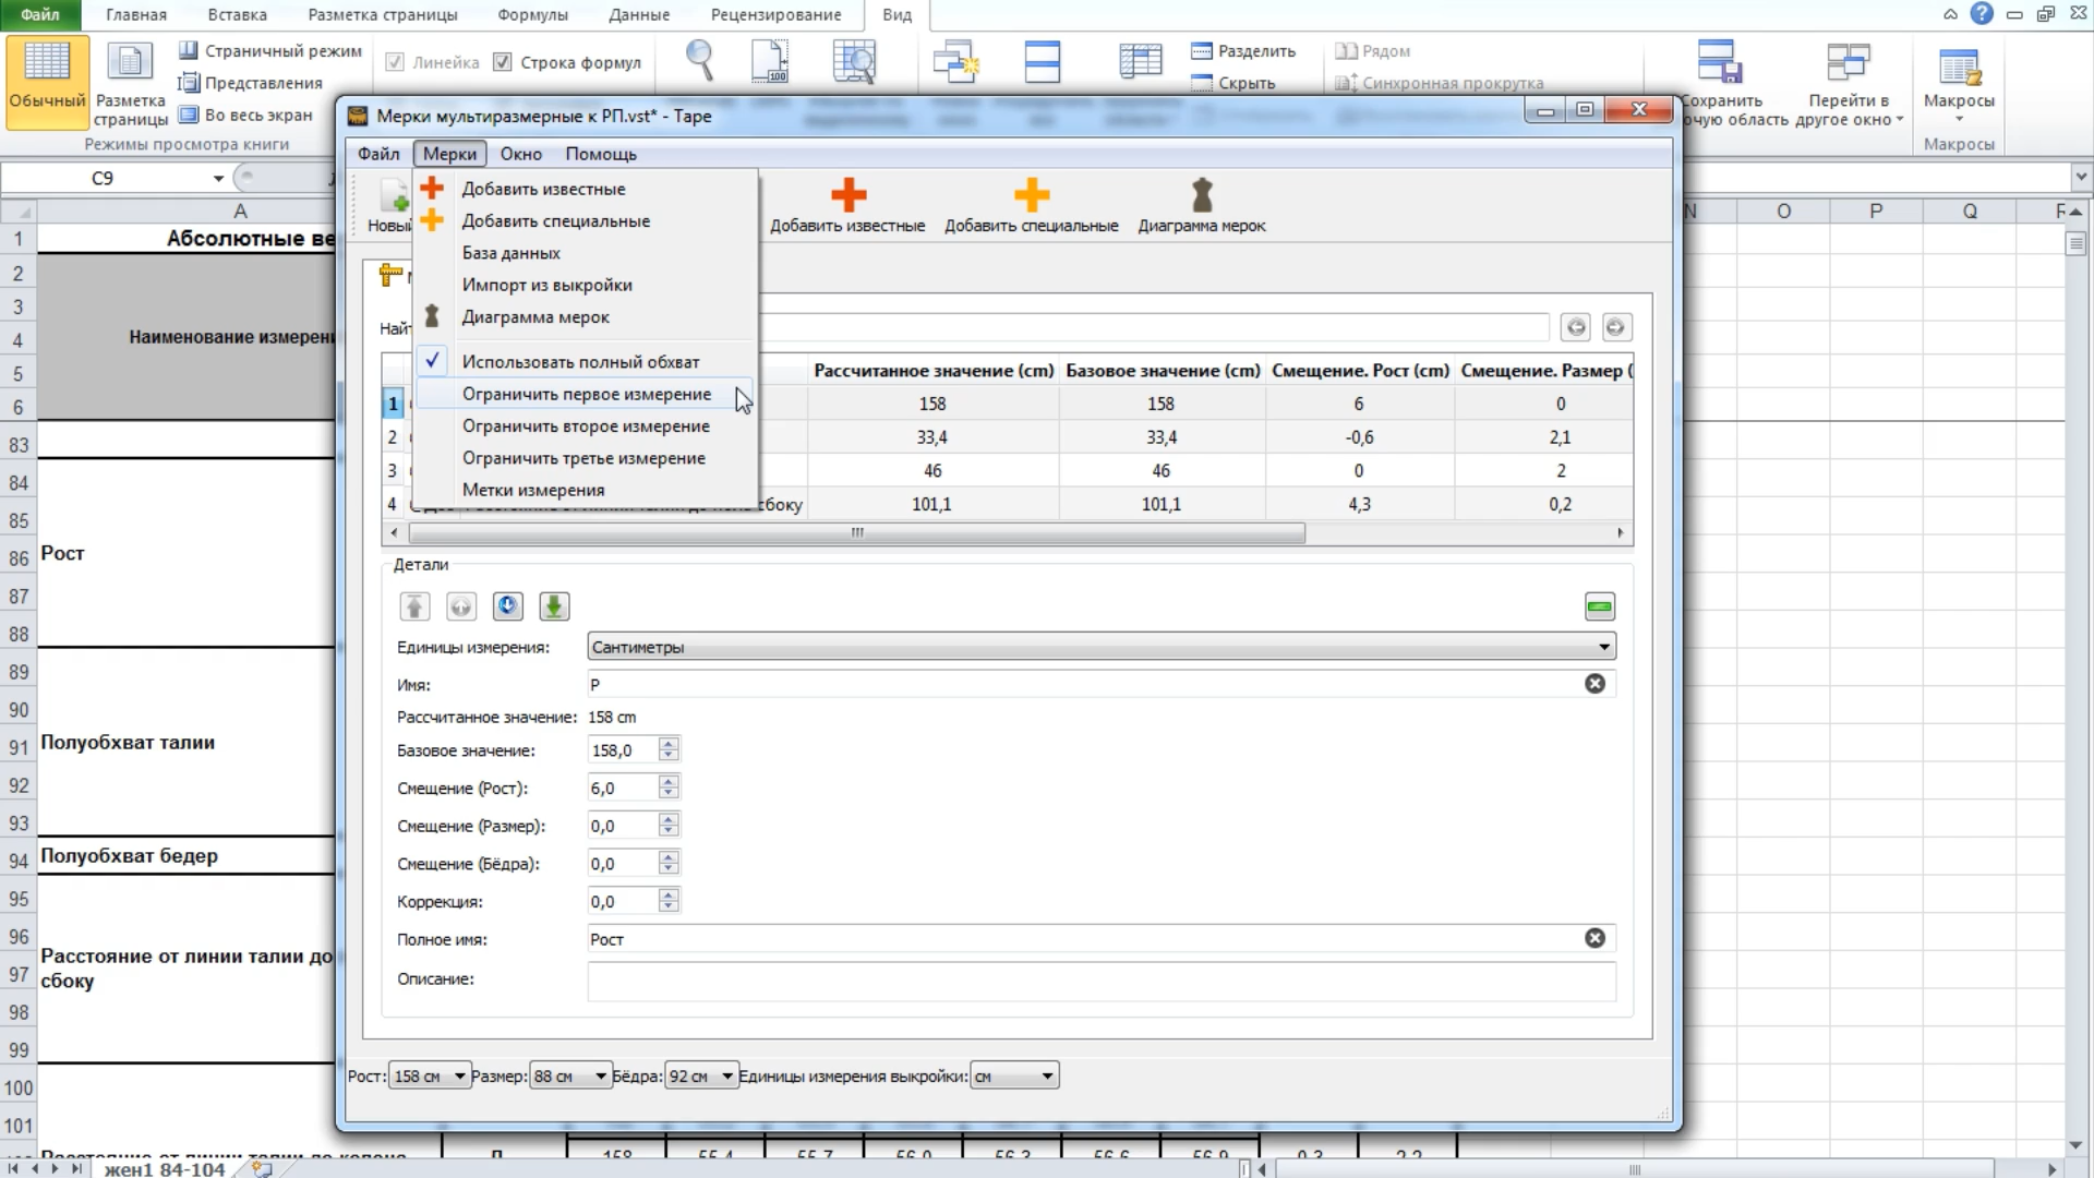Click the previous search result arrow icon
2094x1178 pixels.
click(x=1576, y=327)
